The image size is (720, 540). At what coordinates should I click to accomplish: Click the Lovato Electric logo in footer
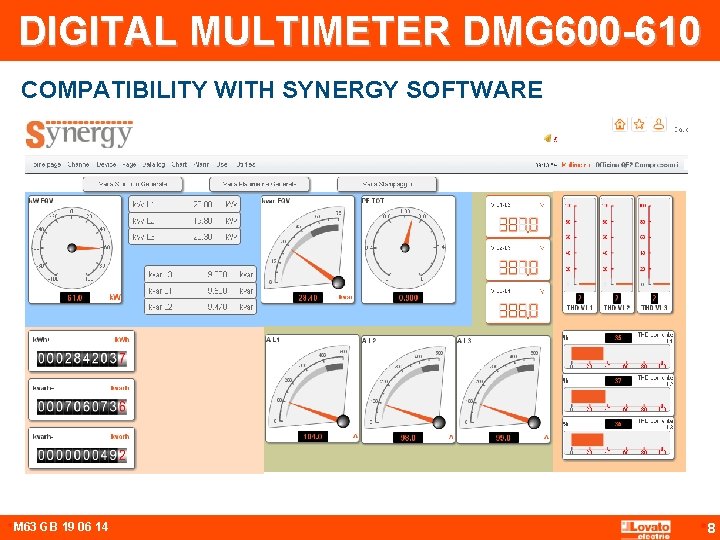coord(646,529)
